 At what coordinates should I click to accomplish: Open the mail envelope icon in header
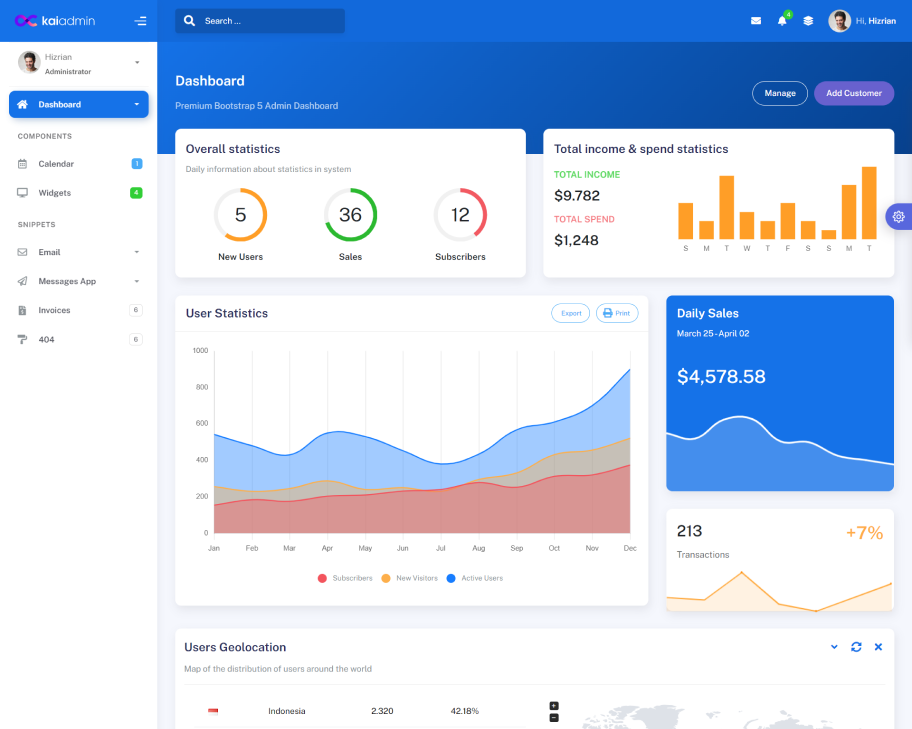point(756,21)
